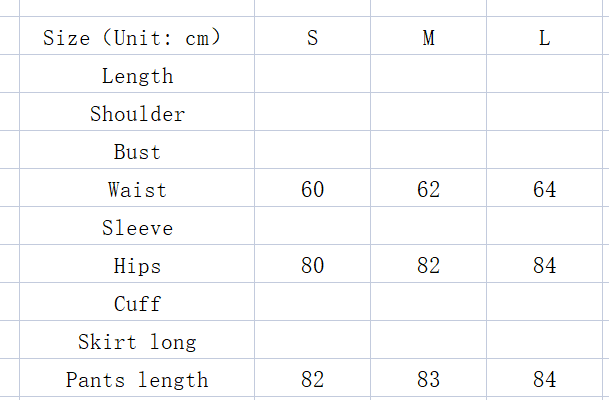Select the Length row label cell
The image size is (609, 400).
point(137,76)
